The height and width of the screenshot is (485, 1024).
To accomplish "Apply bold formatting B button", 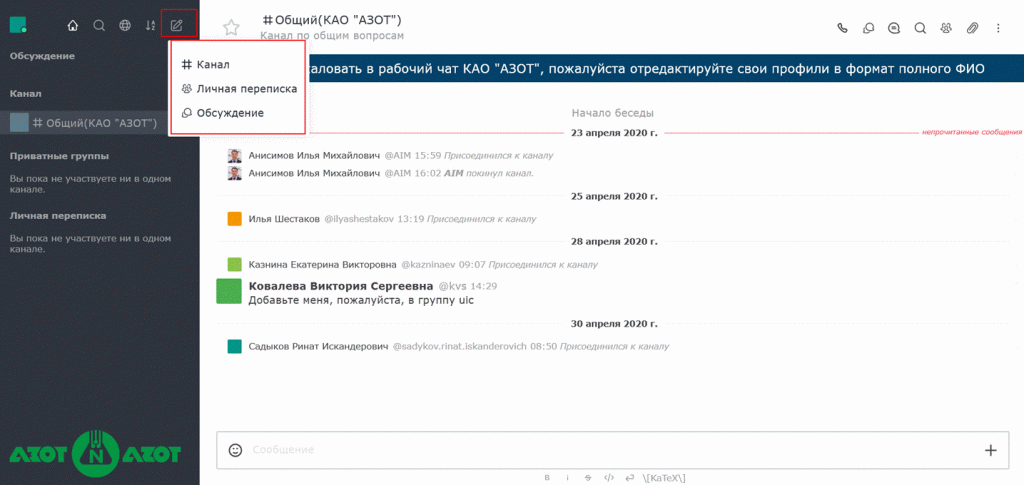I will click(547, 478).
